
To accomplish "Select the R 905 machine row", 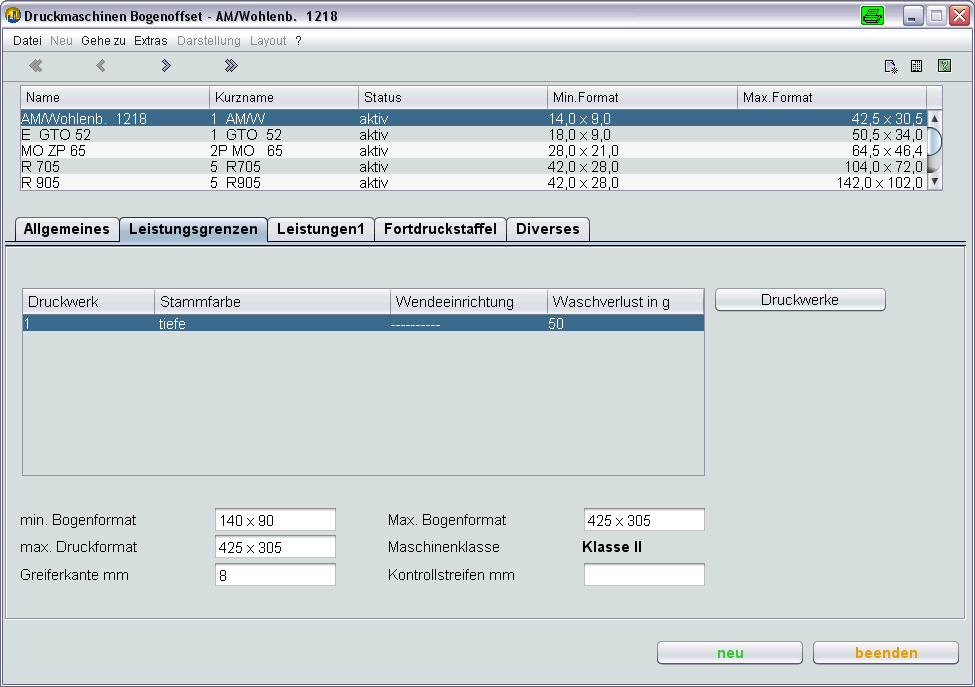I will pos(474,183).
